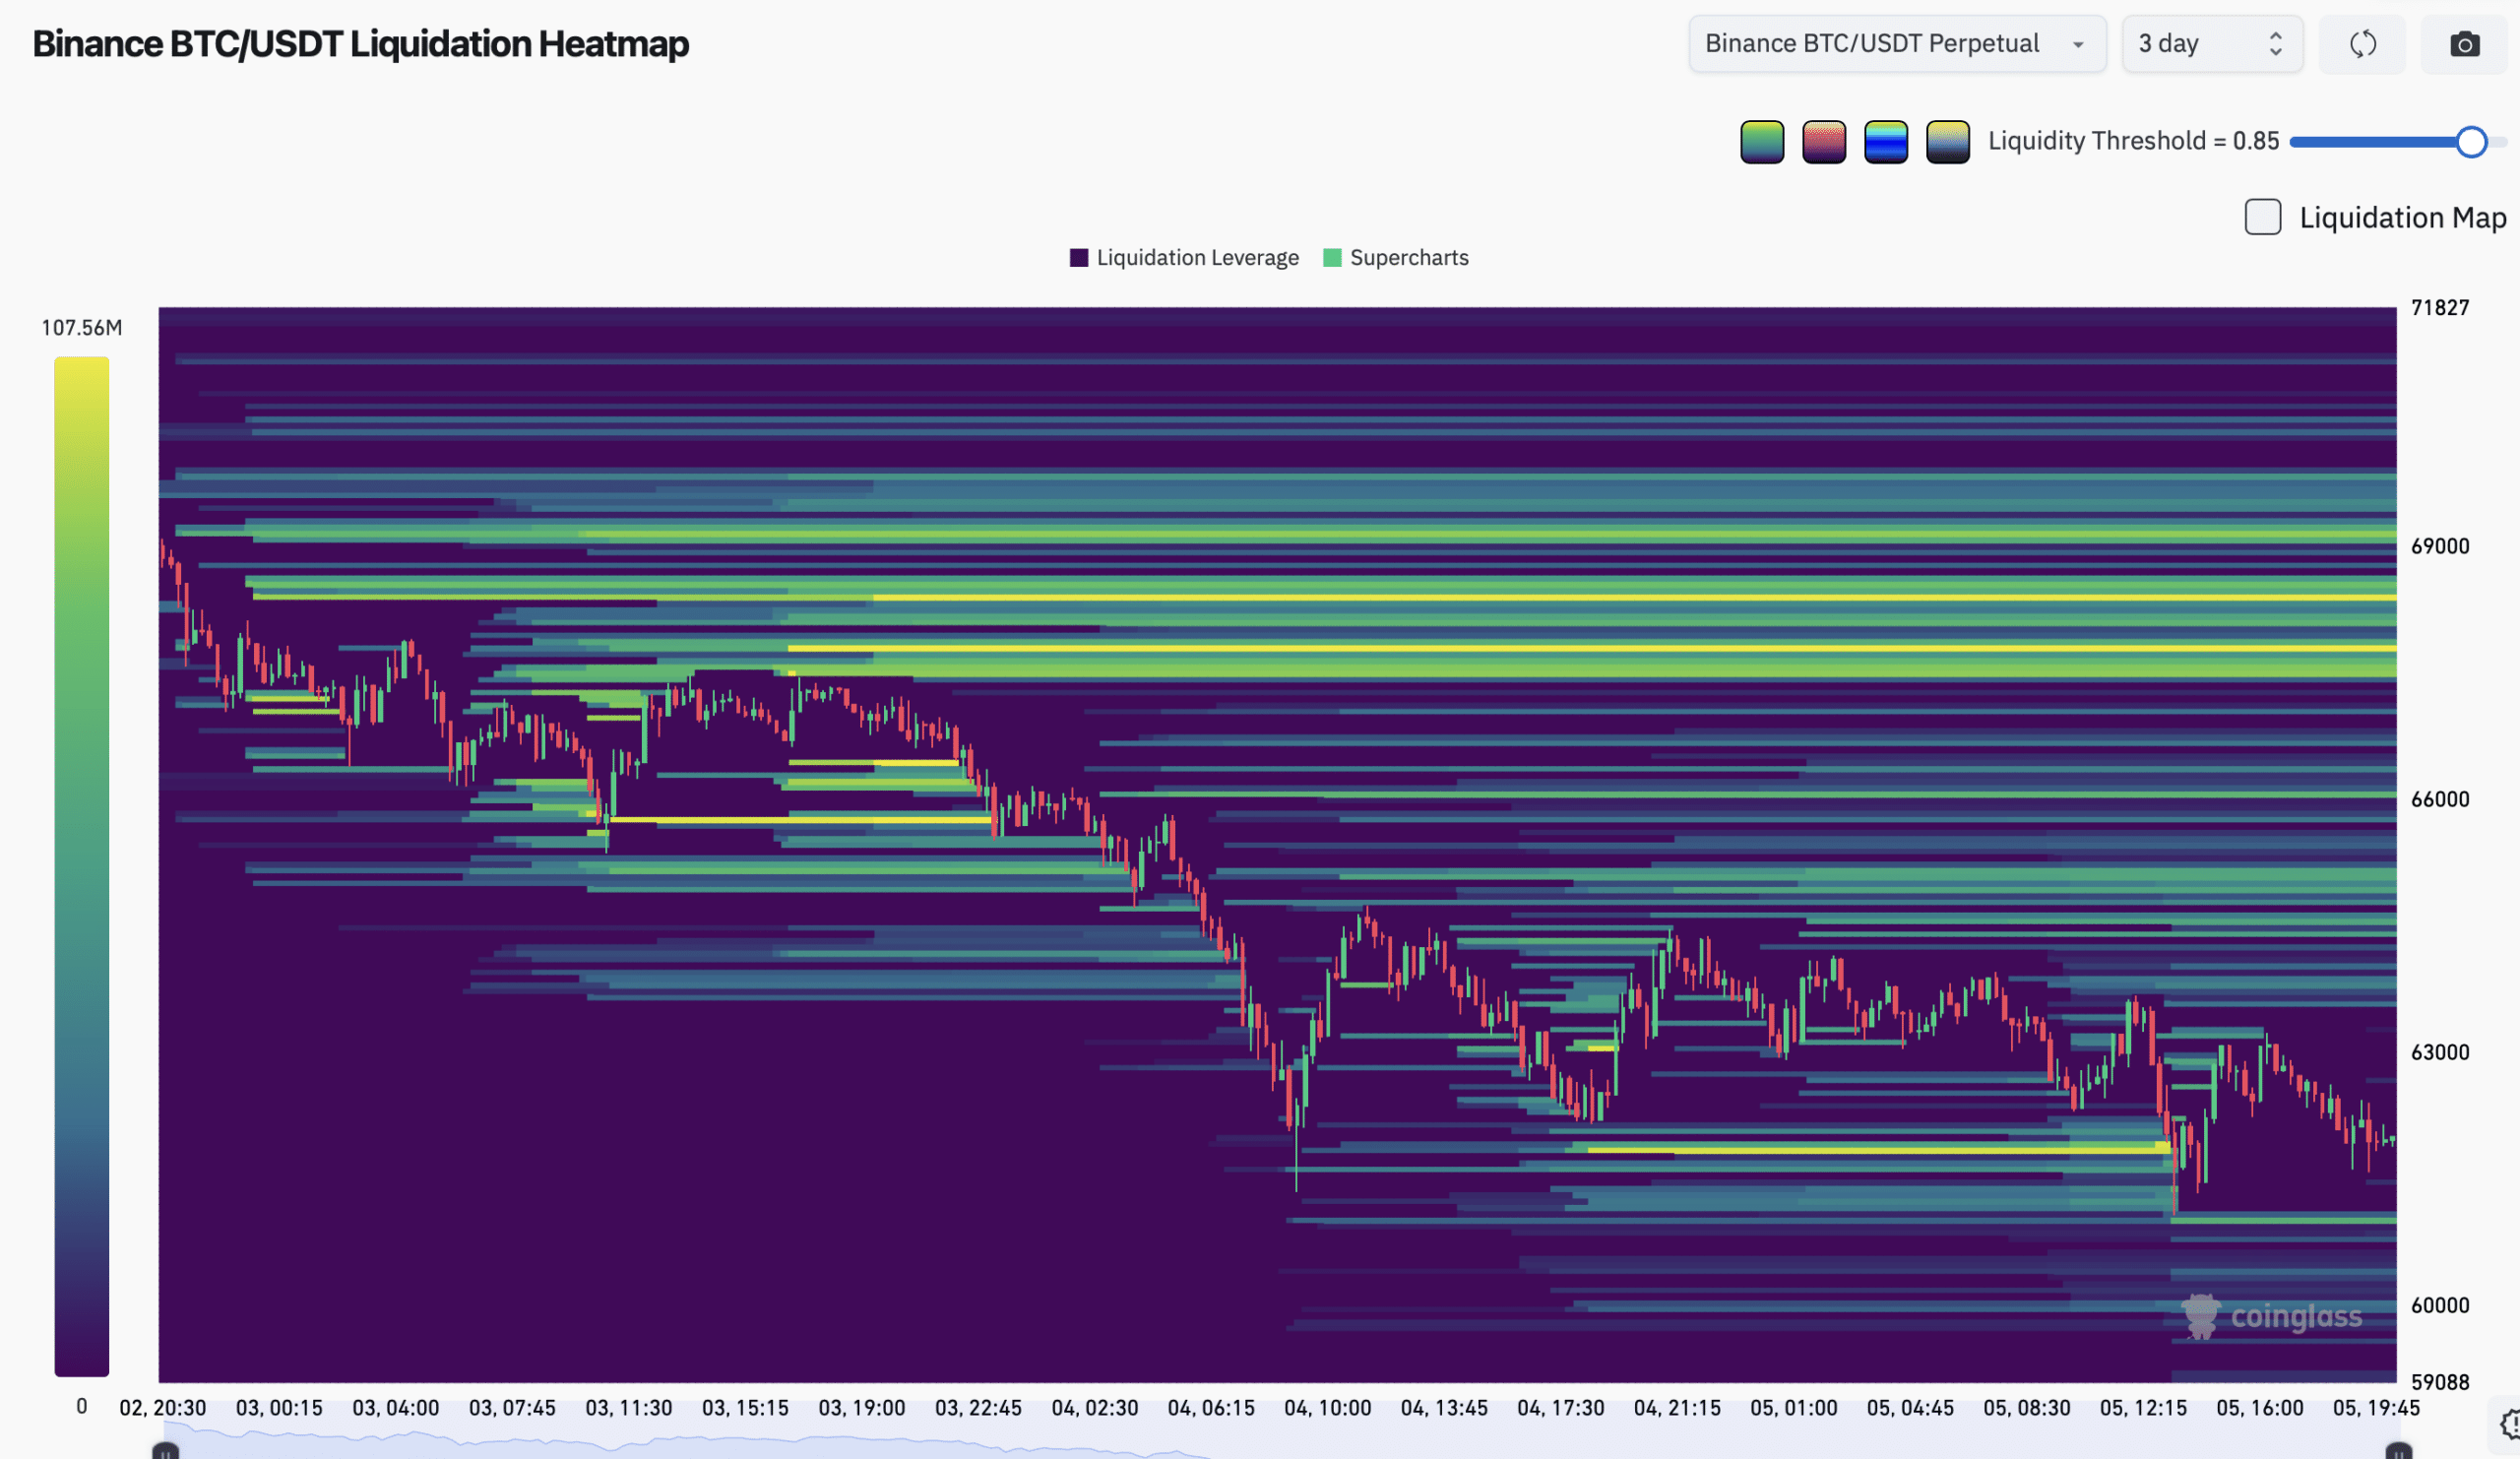Click the 107.56M scale maximum label
Viewport: 2520px width, 1459px height.
click(82, 328)
